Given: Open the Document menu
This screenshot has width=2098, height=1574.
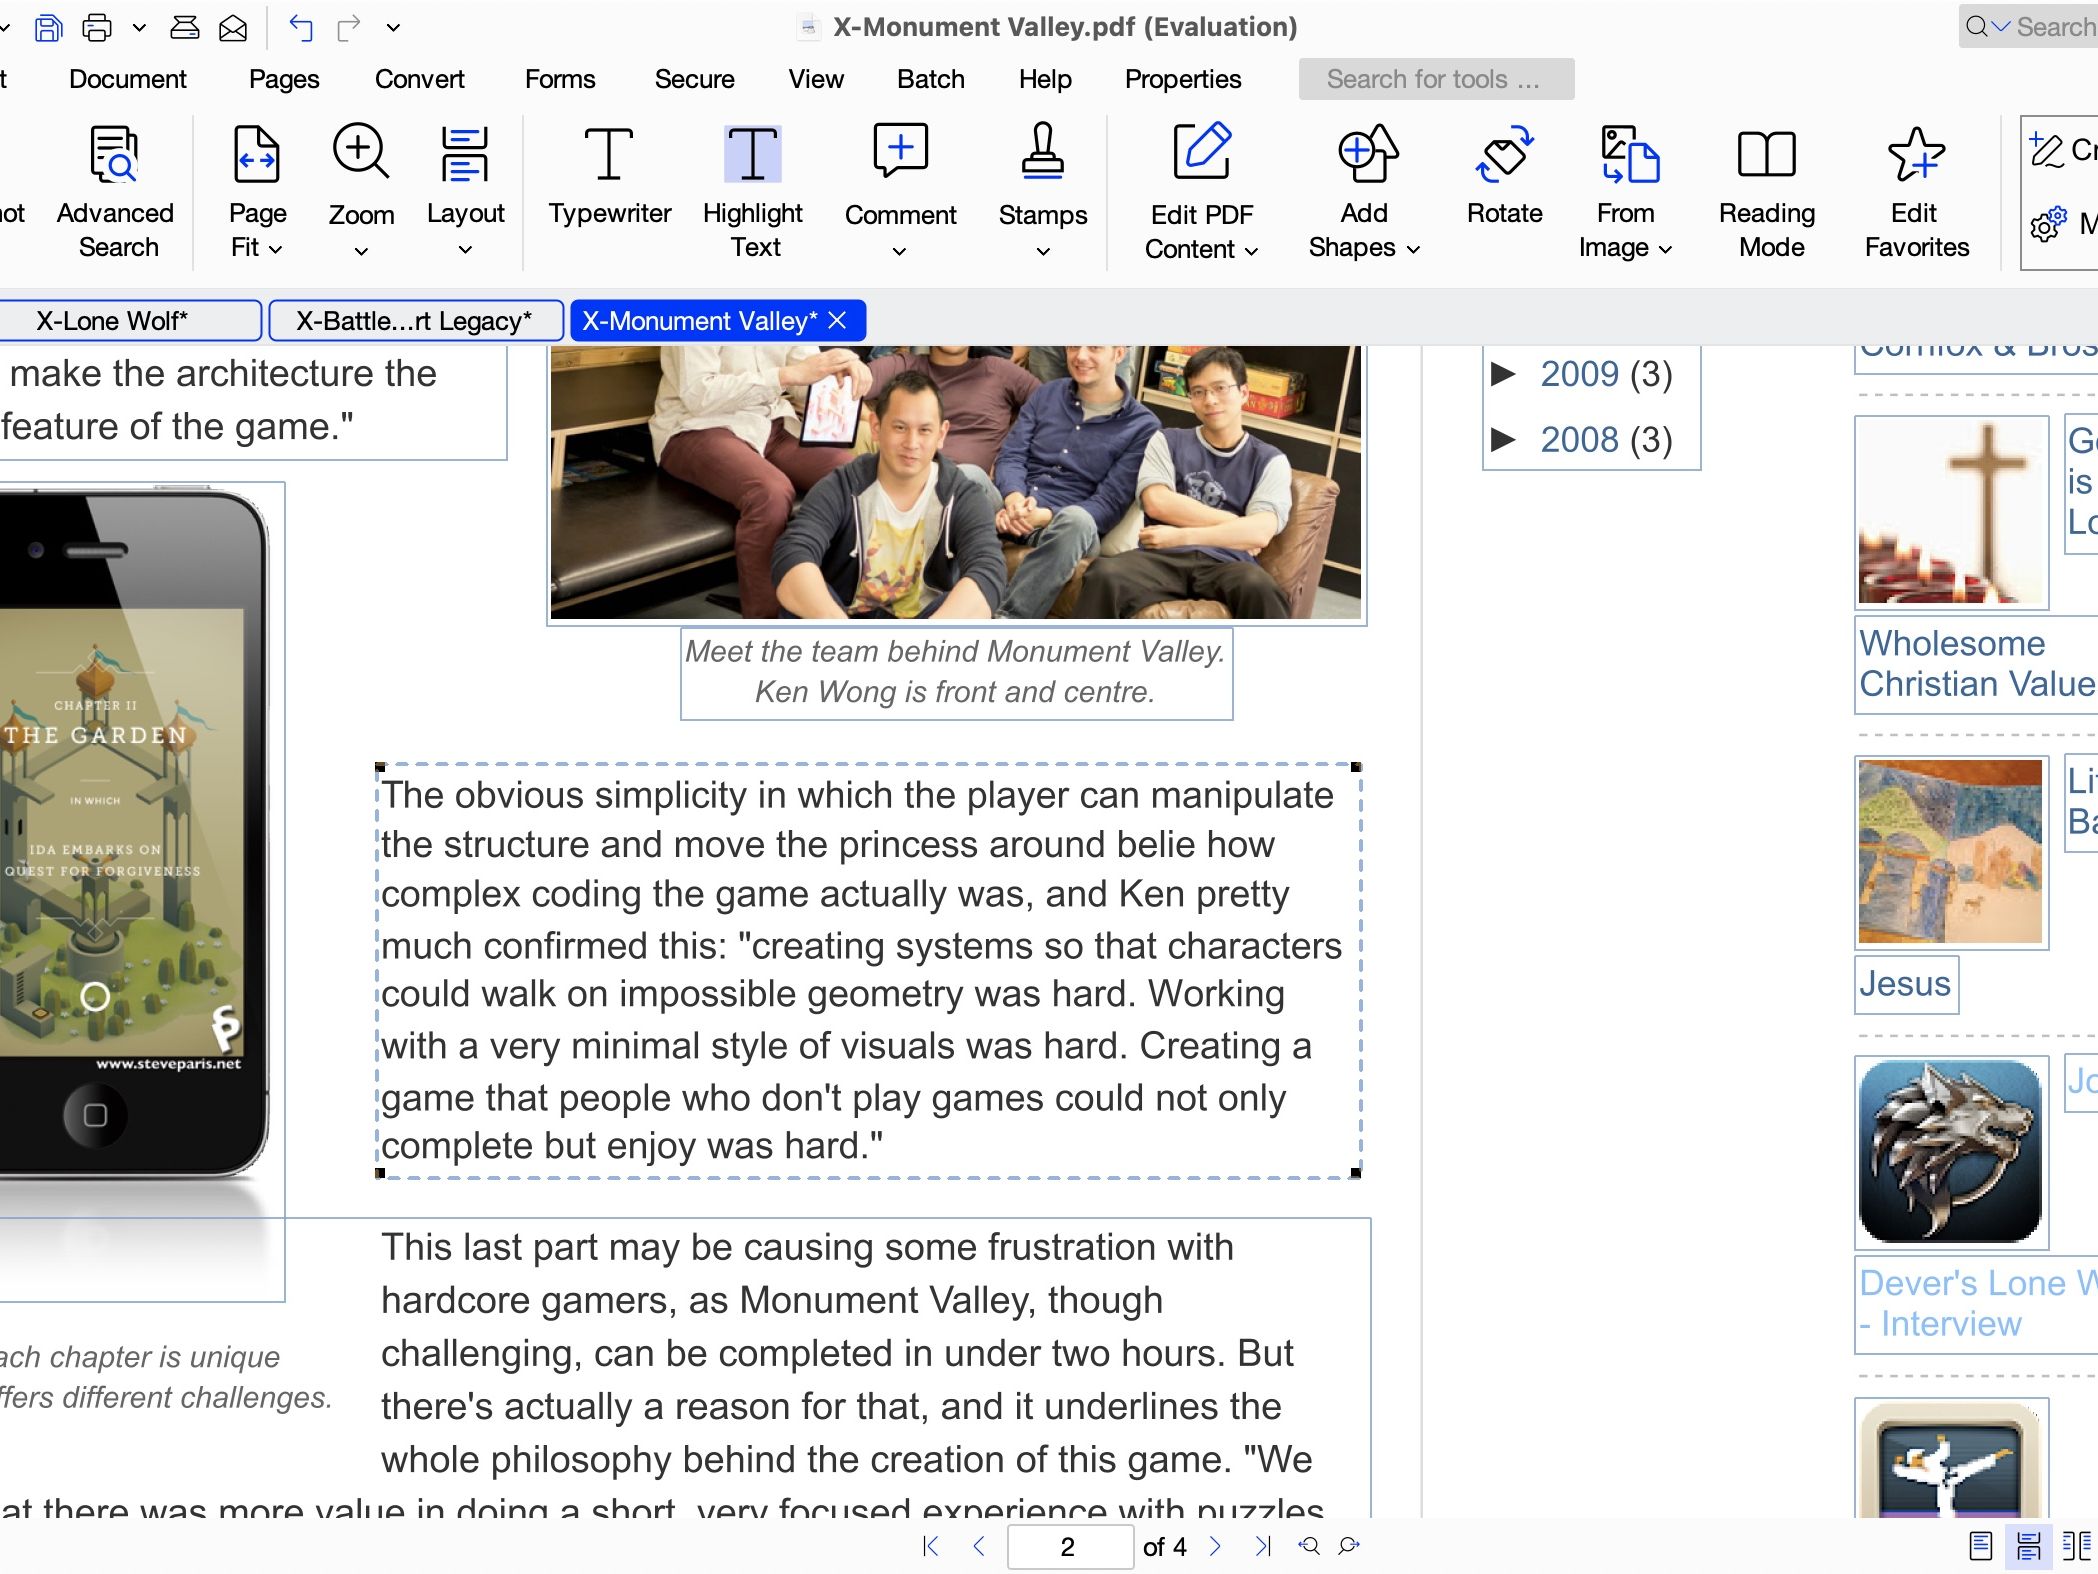Looking at the screenshot, I should [127, 79].
